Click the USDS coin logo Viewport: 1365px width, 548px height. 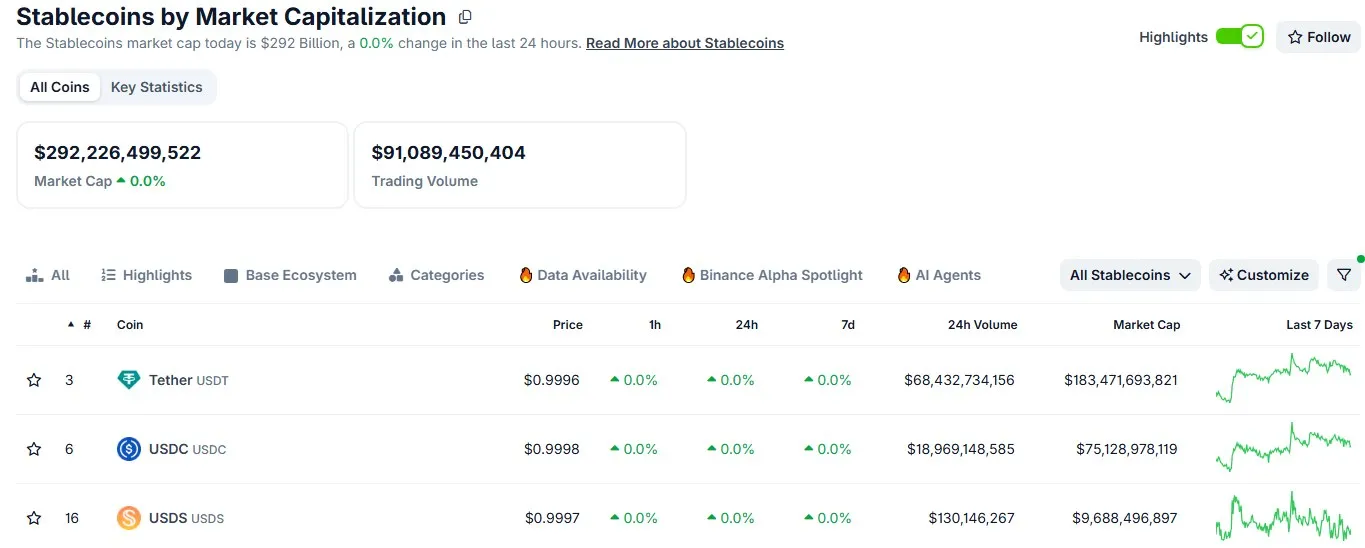click(x=128, y=518)
